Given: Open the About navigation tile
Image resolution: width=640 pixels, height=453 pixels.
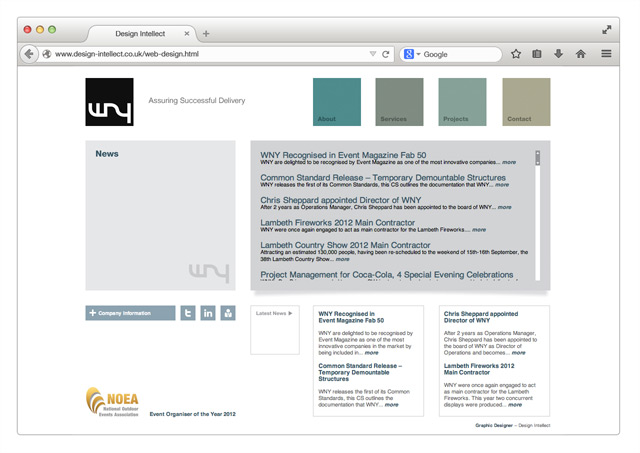Looking at the screenshot, I should click(336, 102).
